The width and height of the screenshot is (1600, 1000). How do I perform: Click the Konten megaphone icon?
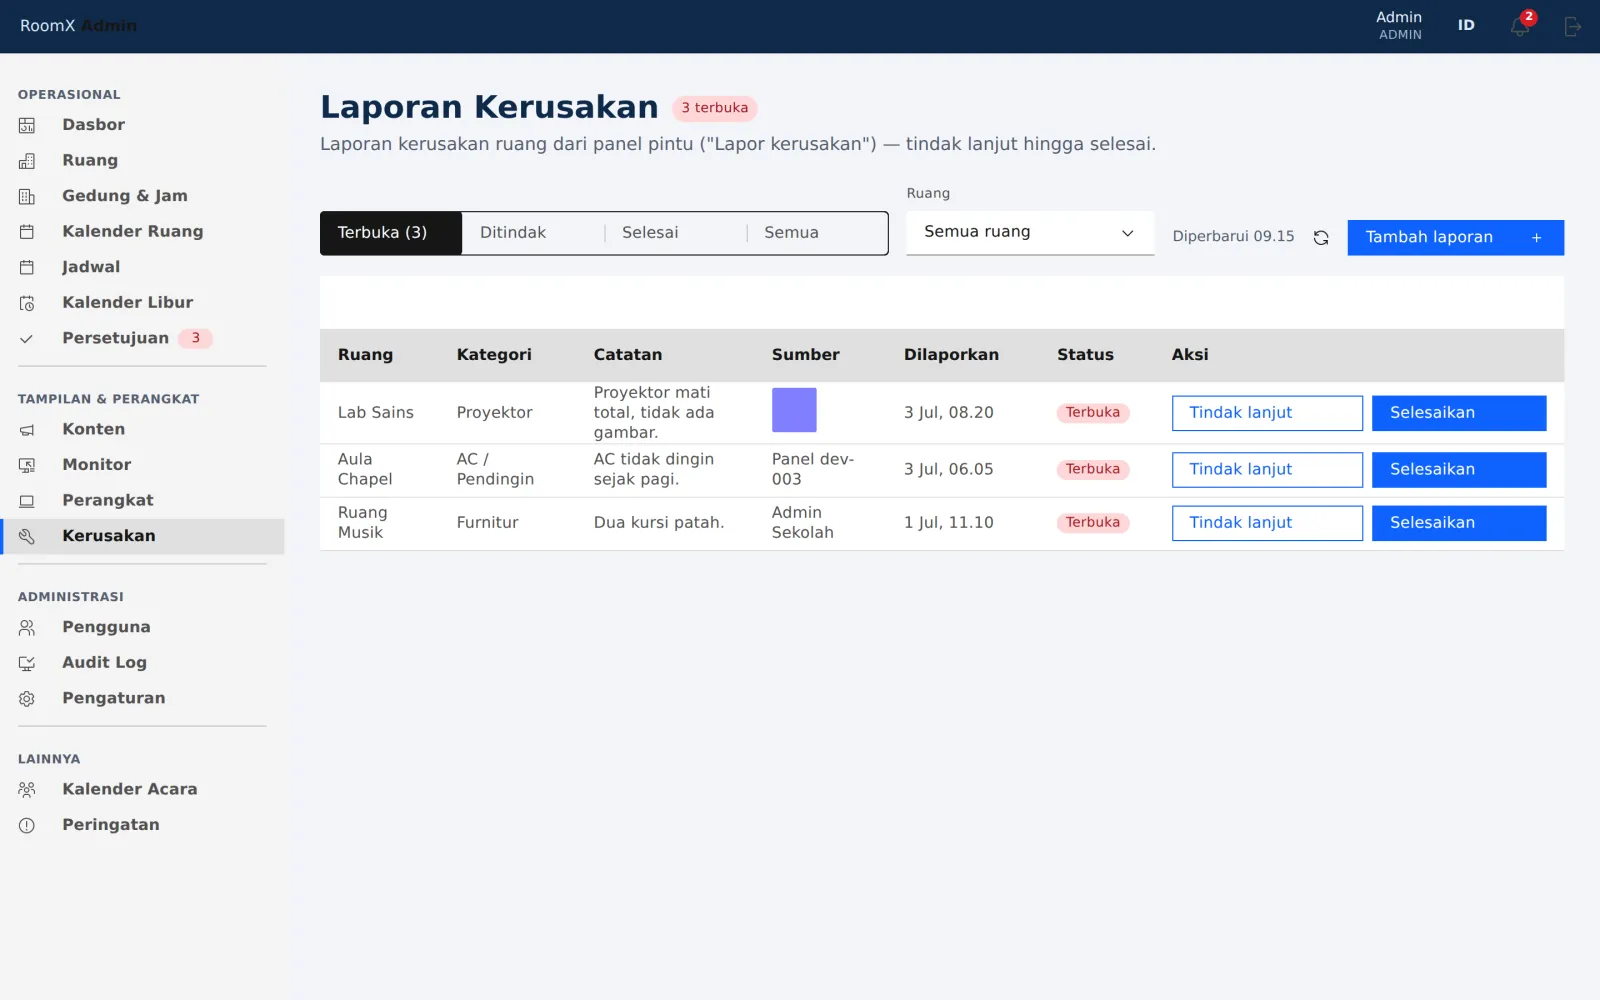click(27, 430)
